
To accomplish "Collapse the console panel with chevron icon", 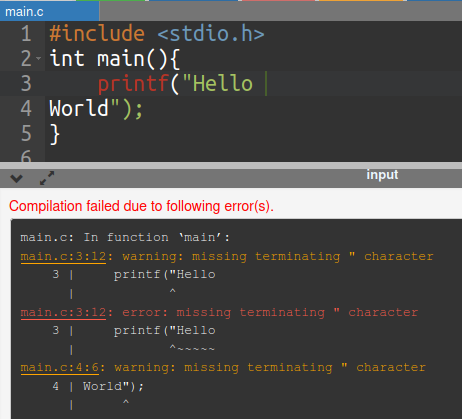I will click(16, 179).
